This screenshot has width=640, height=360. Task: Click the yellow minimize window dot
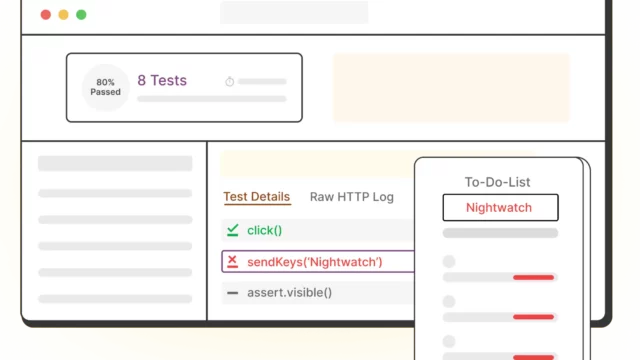click(x=63, y=15)
